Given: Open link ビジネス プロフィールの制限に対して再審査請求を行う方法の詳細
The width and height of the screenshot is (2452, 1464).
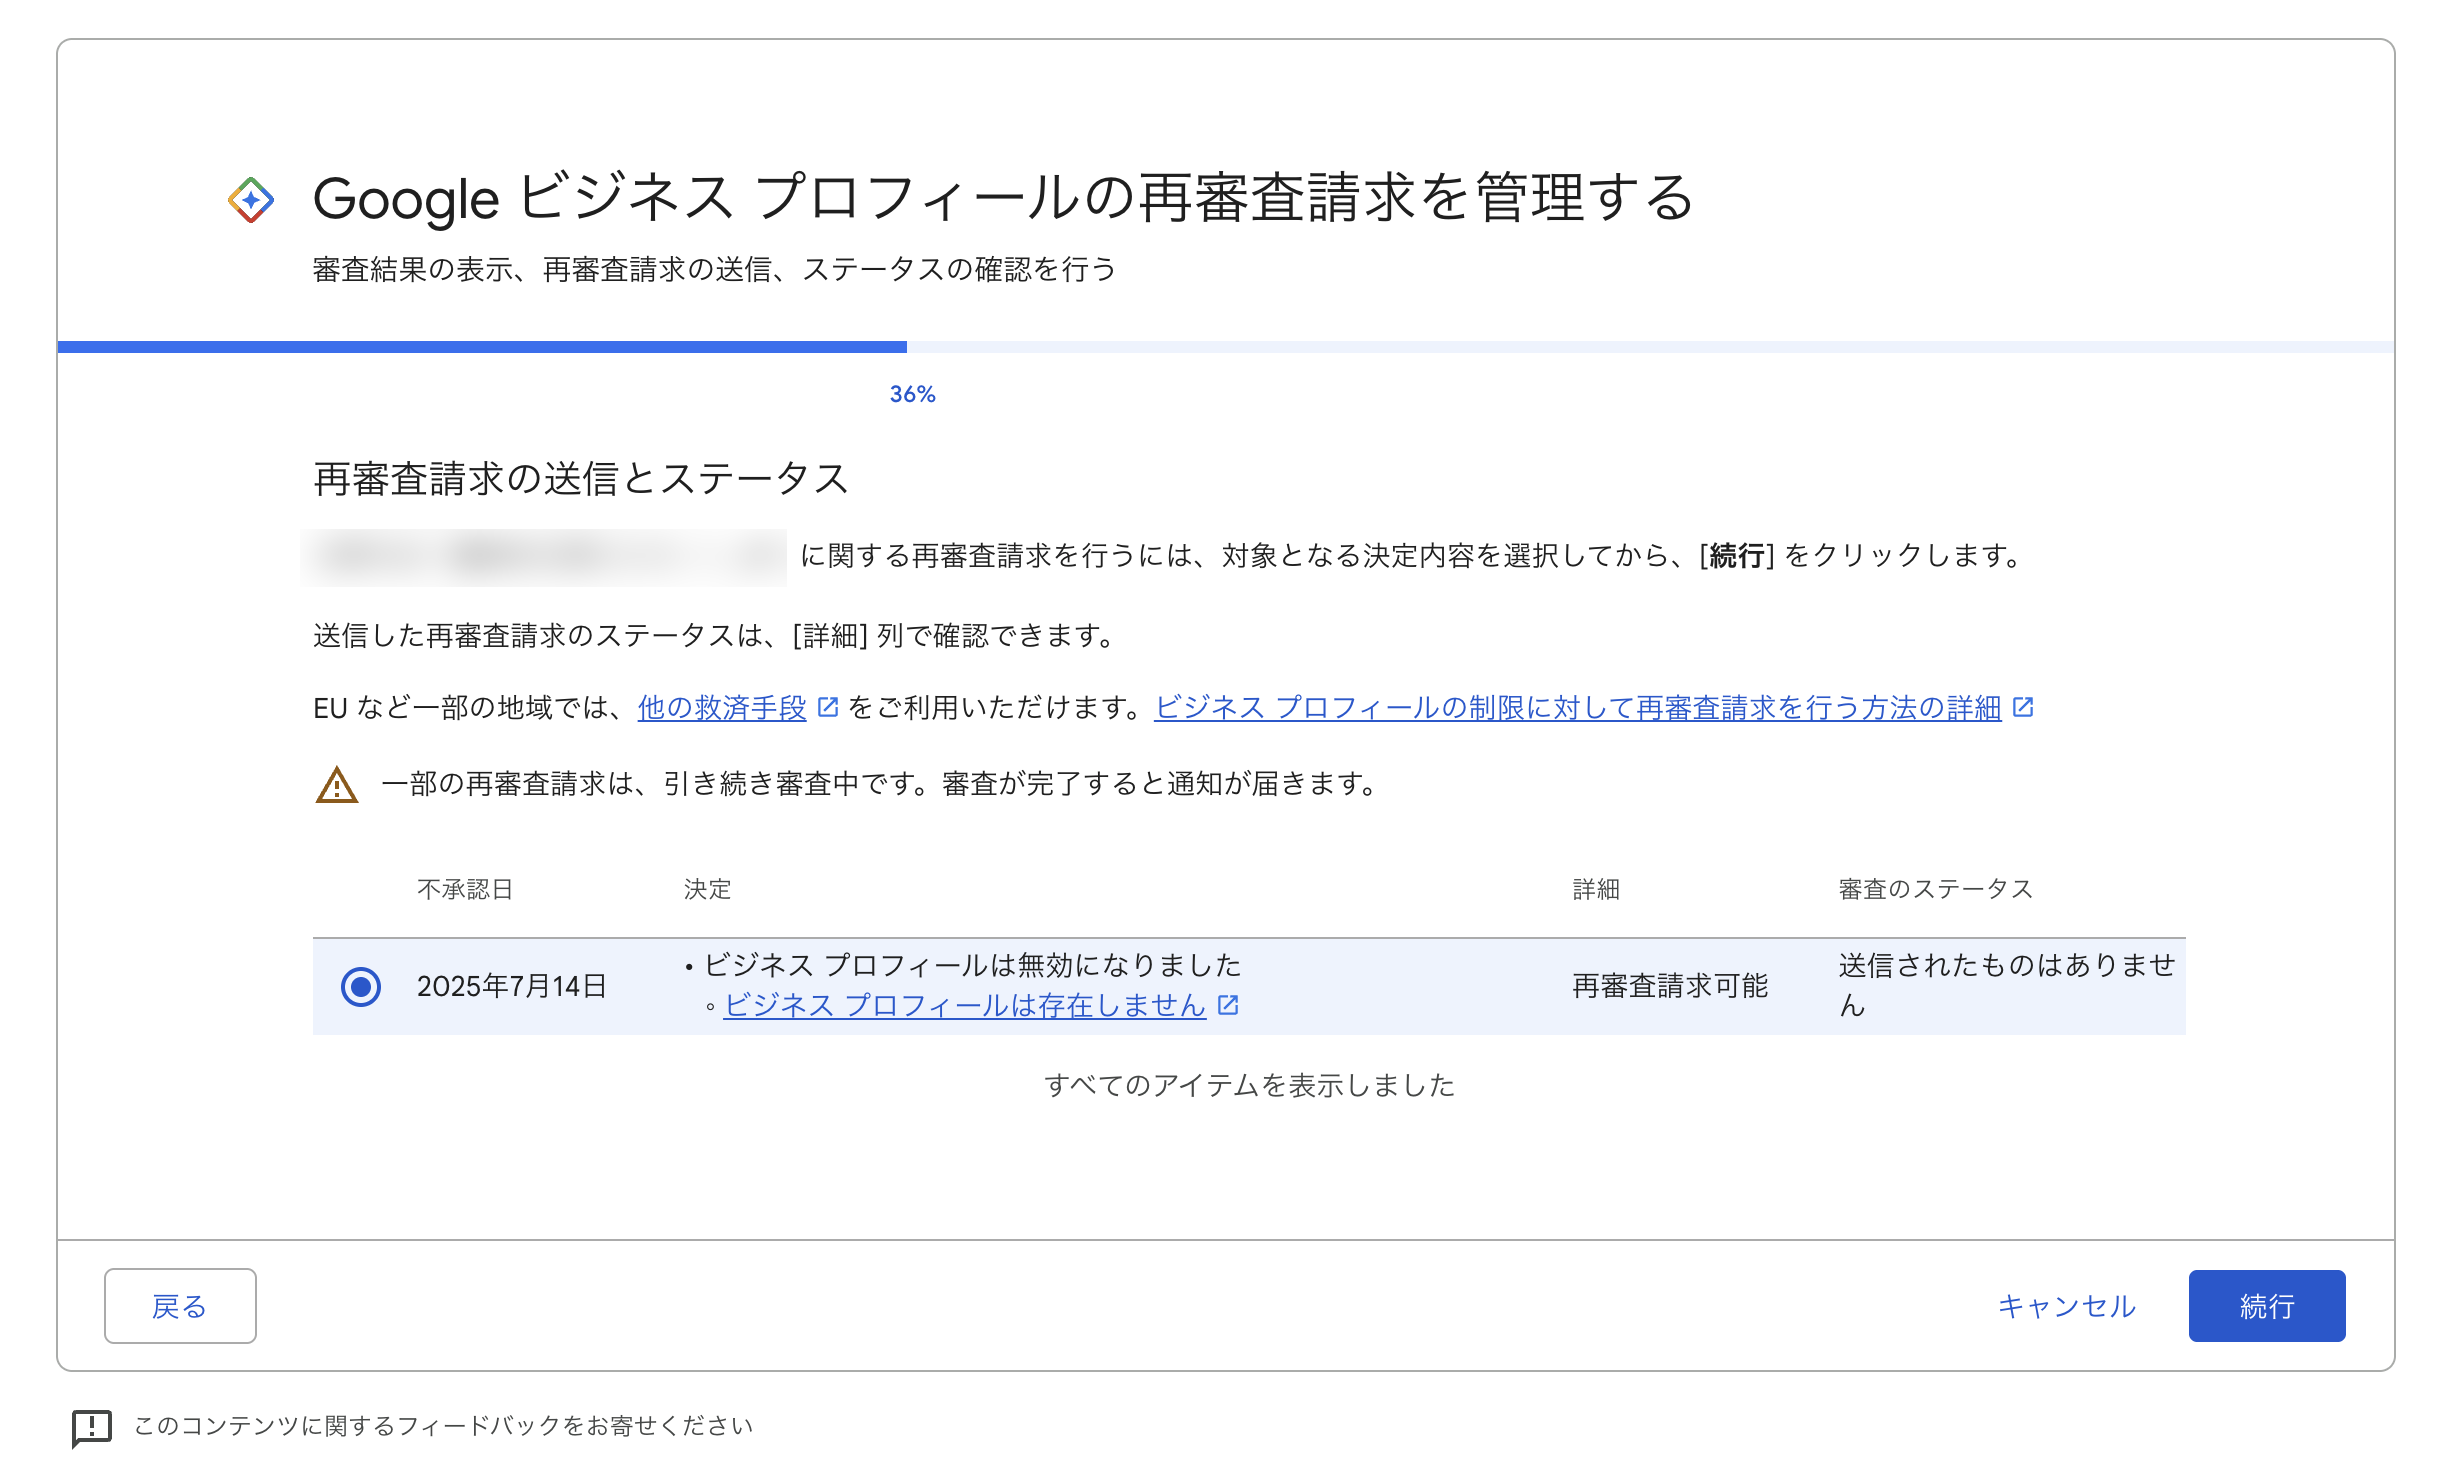Looking at the screenshot, I should pos(1577,708).
